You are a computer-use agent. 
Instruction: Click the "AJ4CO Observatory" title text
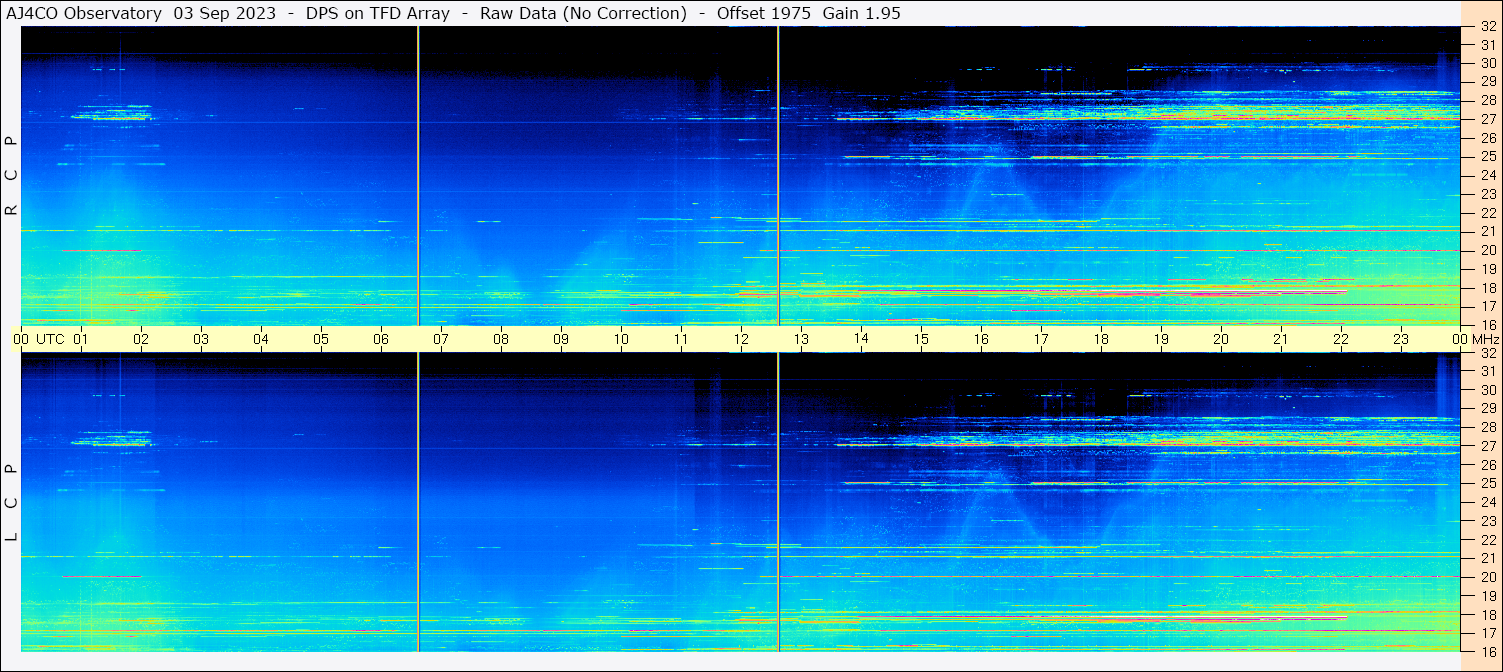[x=86, y=13]
